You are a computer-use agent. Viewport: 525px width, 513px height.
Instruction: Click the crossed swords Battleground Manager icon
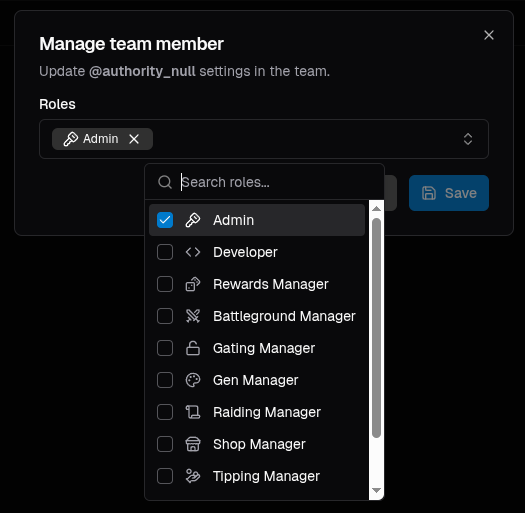point(193,316)
